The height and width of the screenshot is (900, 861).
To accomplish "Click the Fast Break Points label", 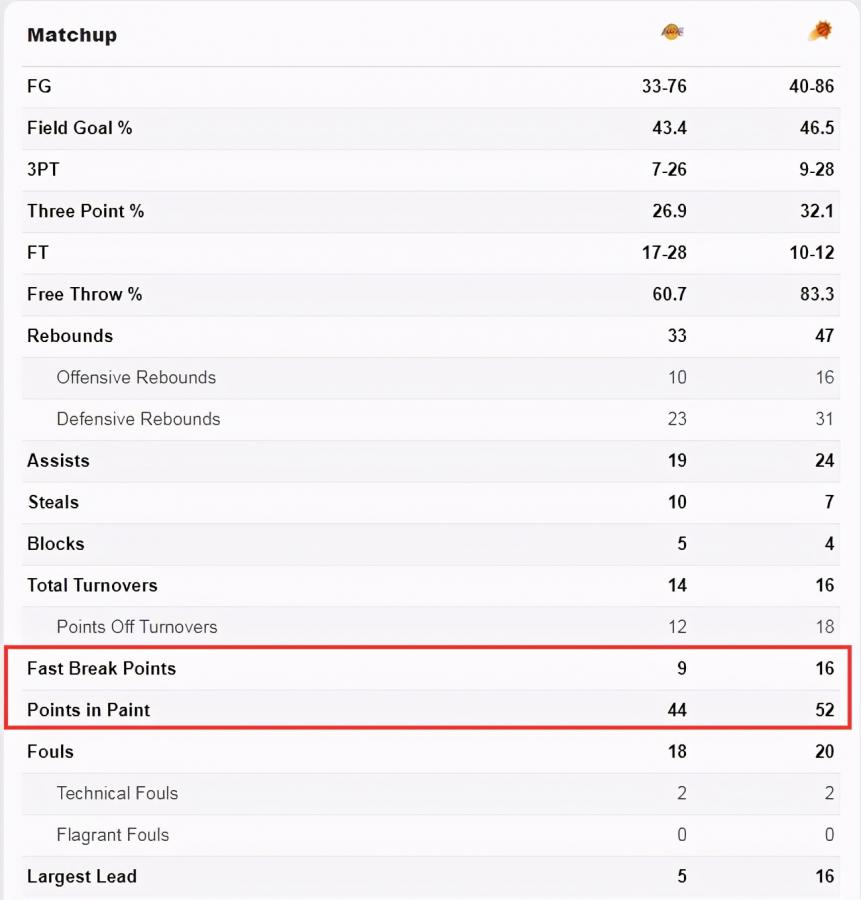I will pos(102,668).
